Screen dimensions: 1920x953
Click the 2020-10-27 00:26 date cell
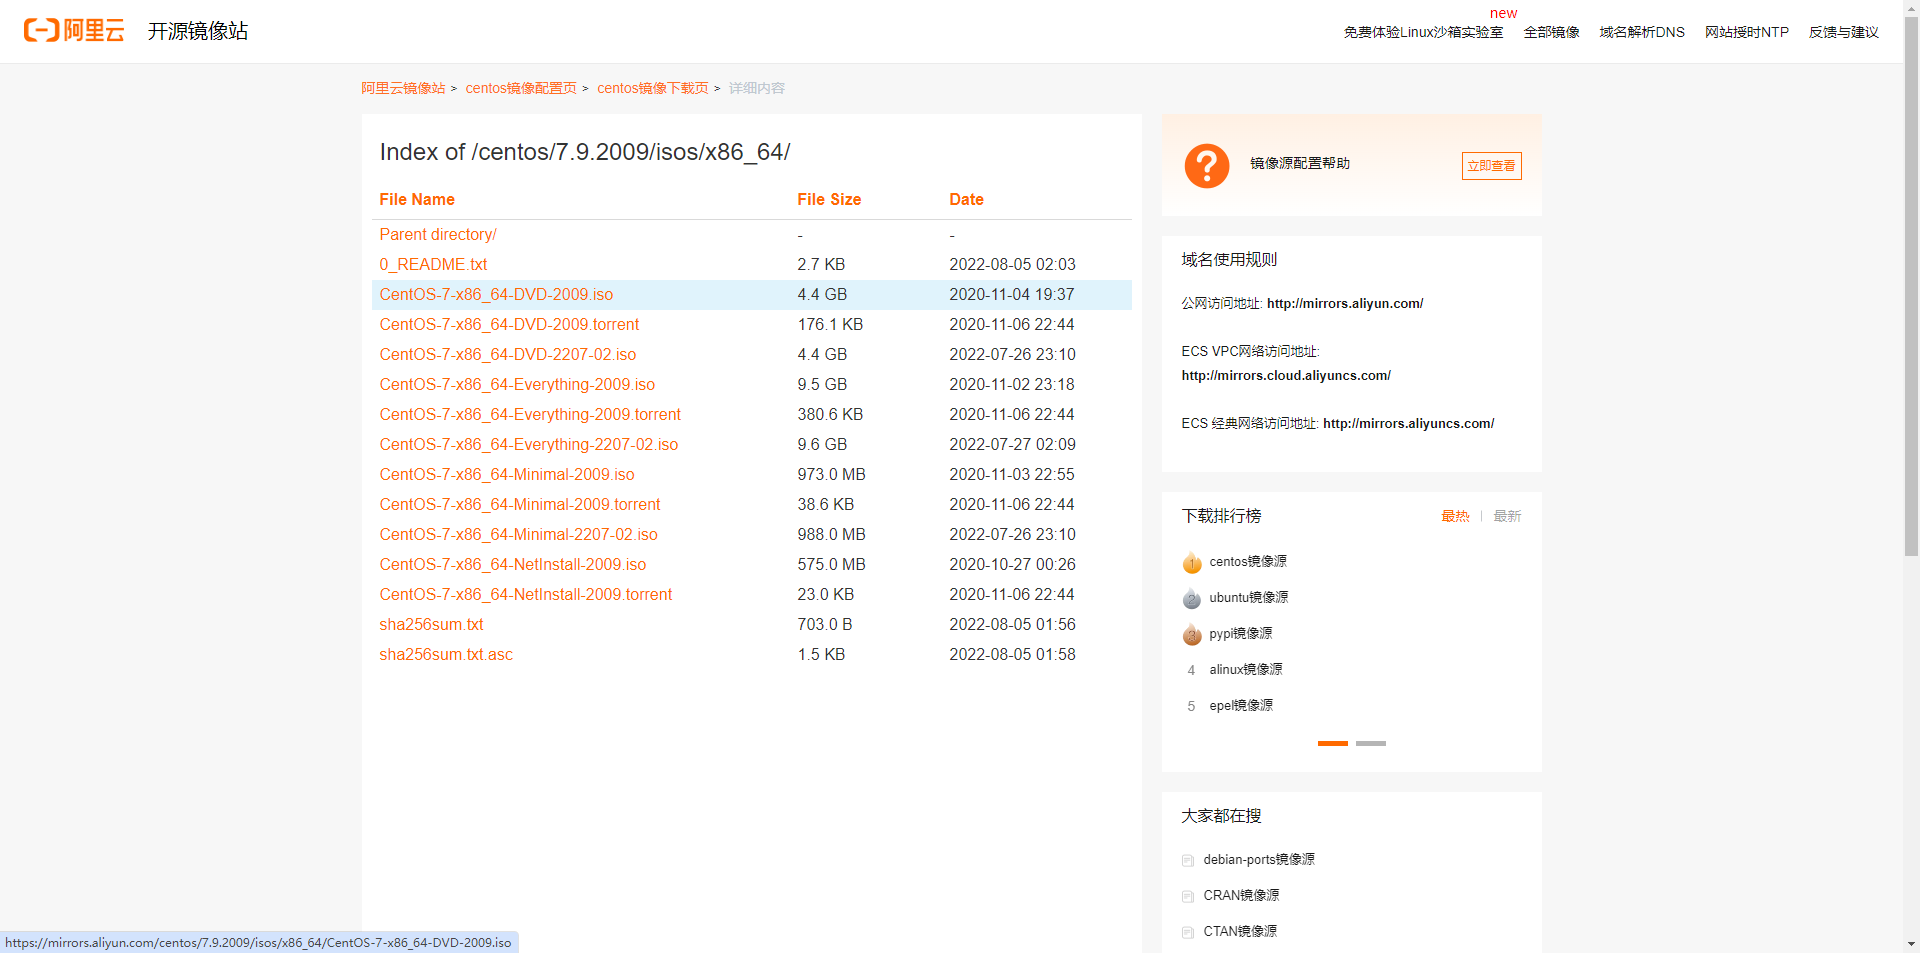1012,564
